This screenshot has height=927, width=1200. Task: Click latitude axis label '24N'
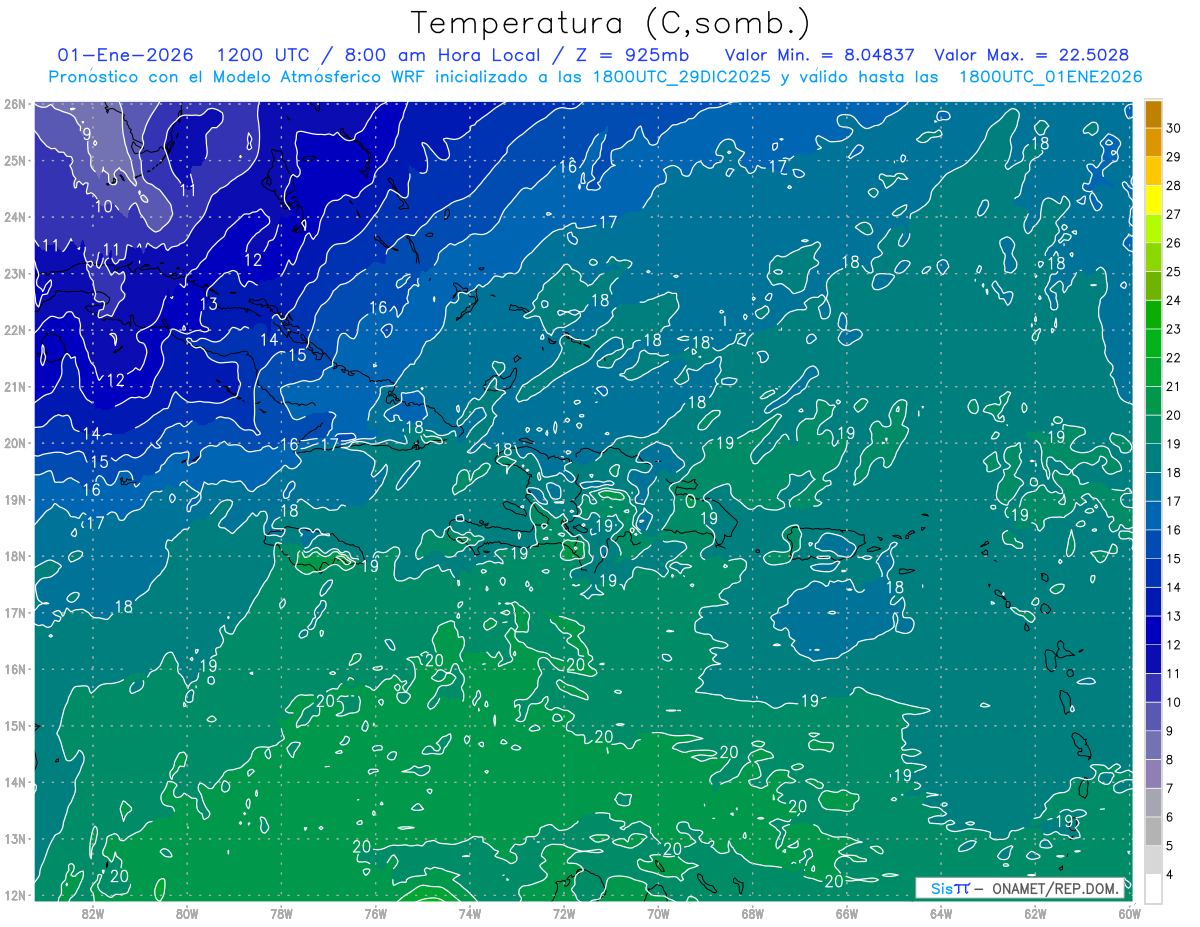click(x=14, y=216)
